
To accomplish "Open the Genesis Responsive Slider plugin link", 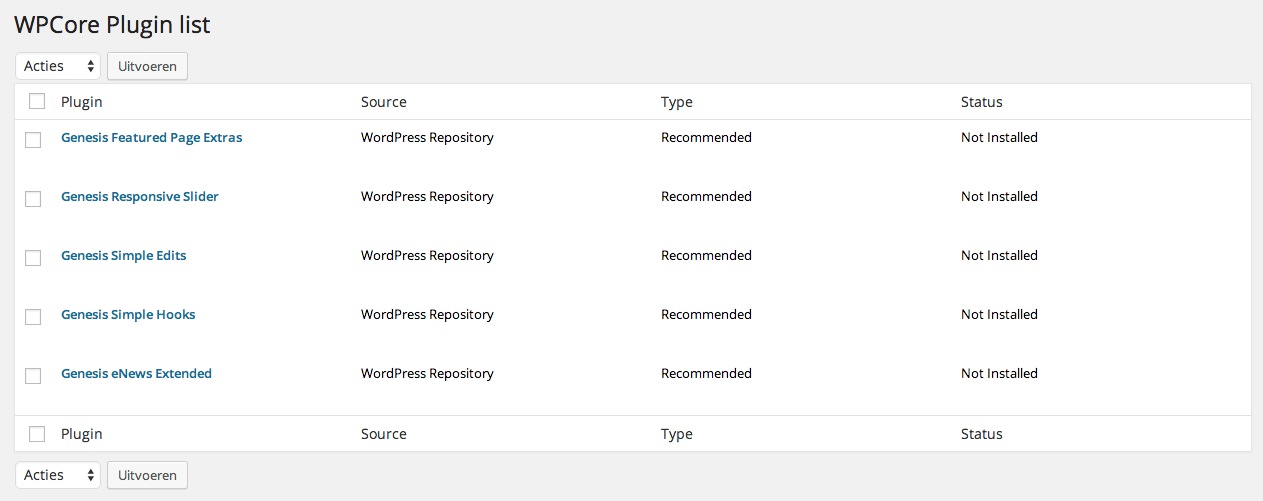I will pos(139,196).
